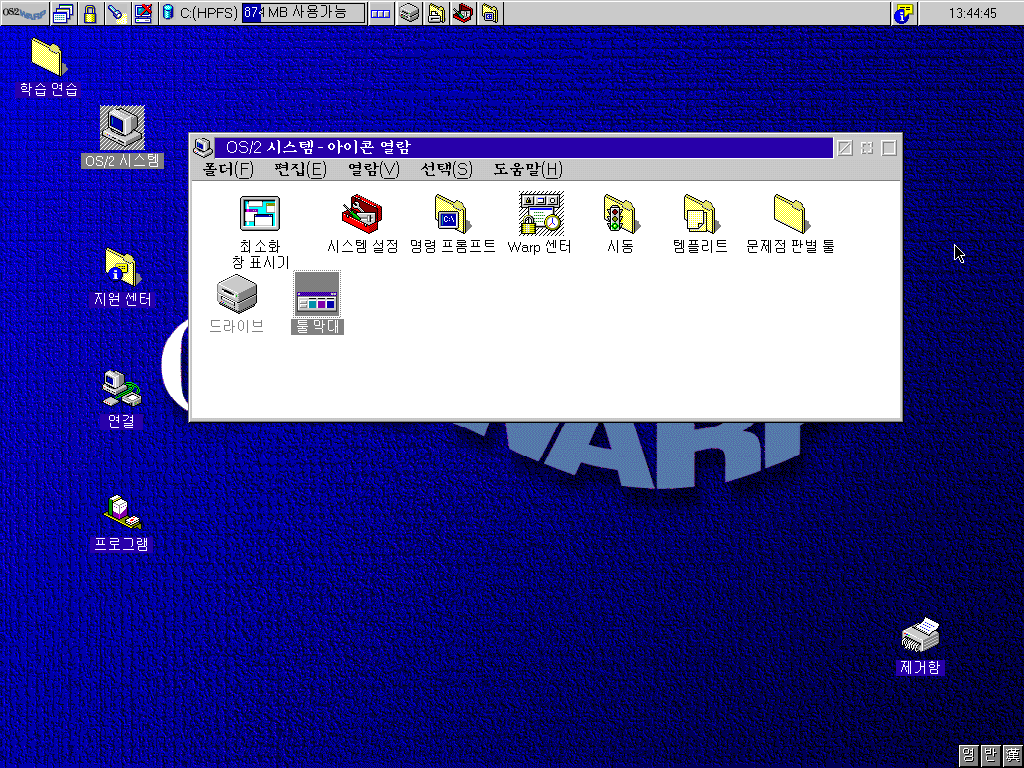The width and height of the screenshot is (1024, 768).
Task: Click the shutdown monitor icon with red X
Action: click(x=144, y=13)
